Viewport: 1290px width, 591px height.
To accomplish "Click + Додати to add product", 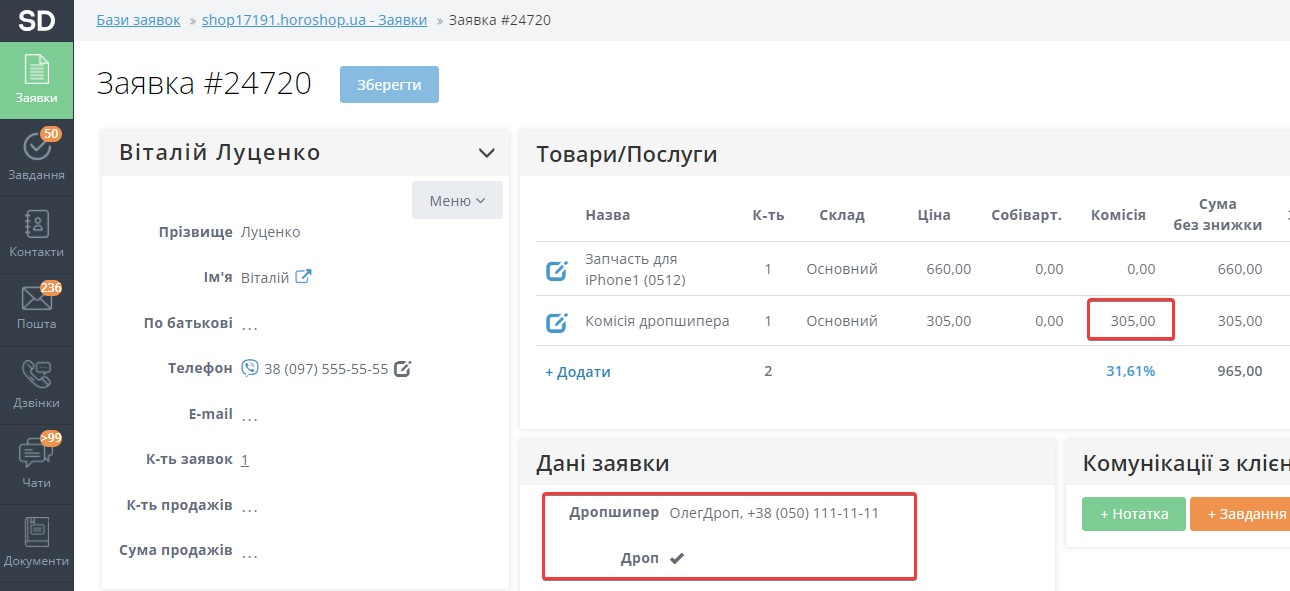I will pyautogui.click(x=578, y=371).
